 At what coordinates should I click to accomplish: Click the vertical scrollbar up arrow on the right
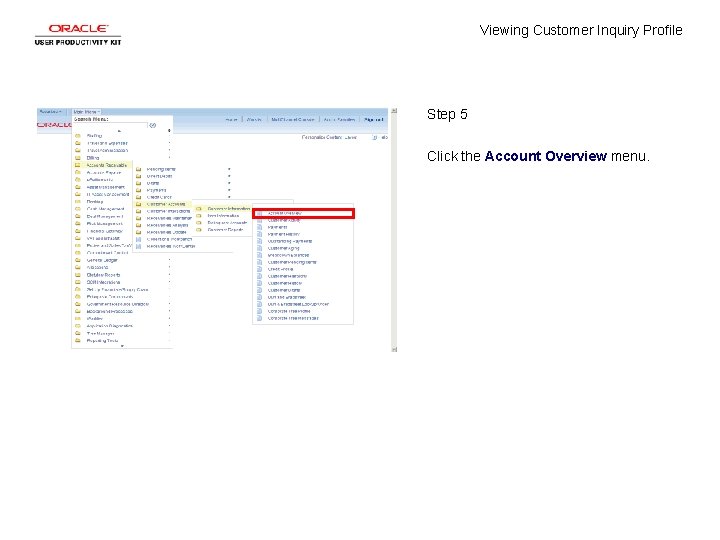[x=394, y=111]
